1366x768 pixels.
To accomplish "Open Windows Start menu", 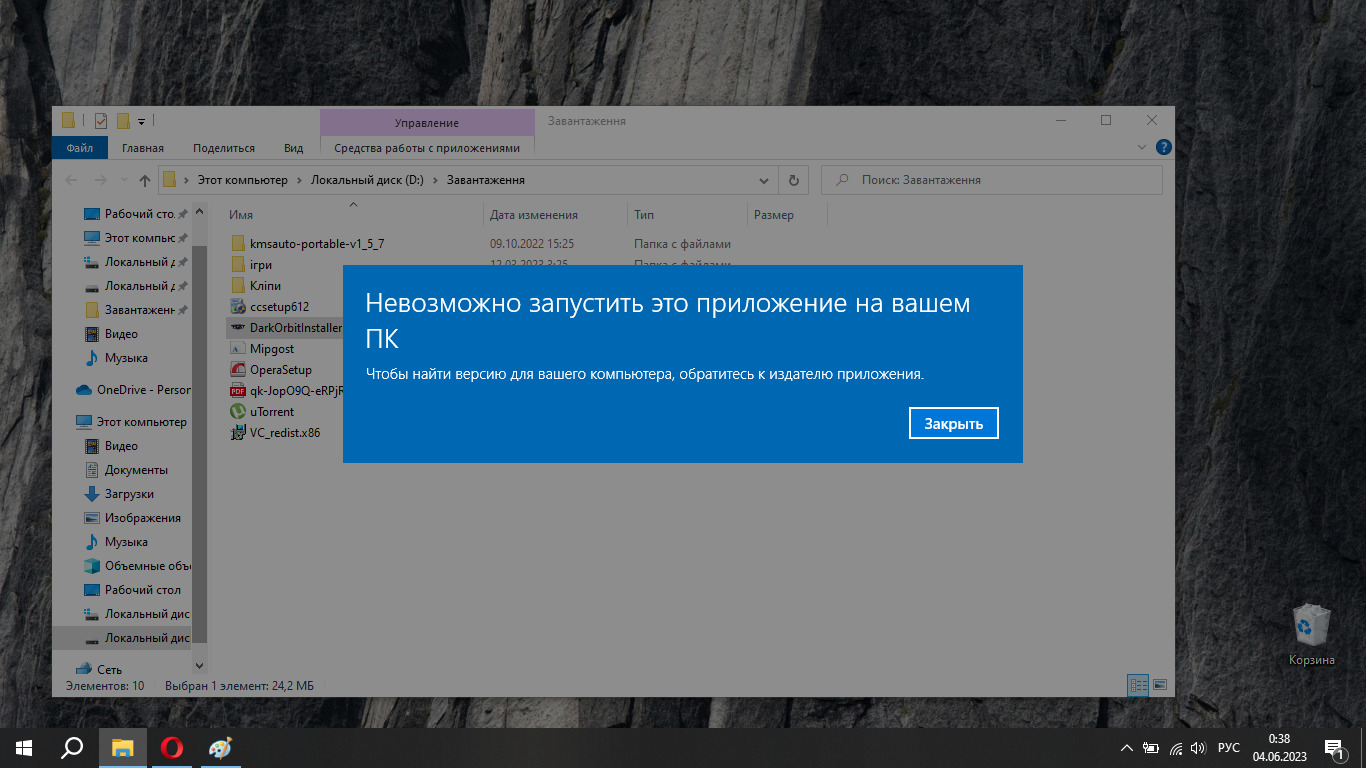I will click(24, 747).
